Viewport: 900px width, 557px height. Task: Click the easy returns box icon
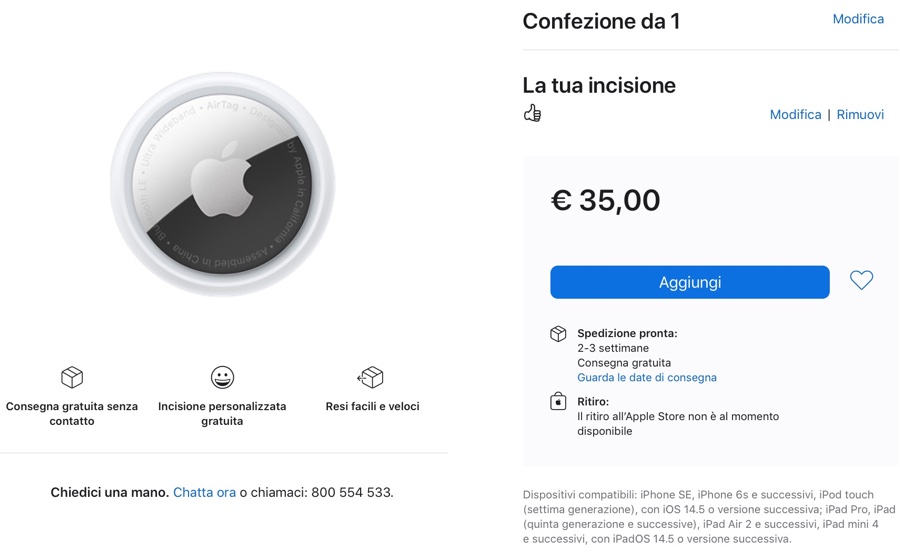pyautogui.click(x=371, y=377)
